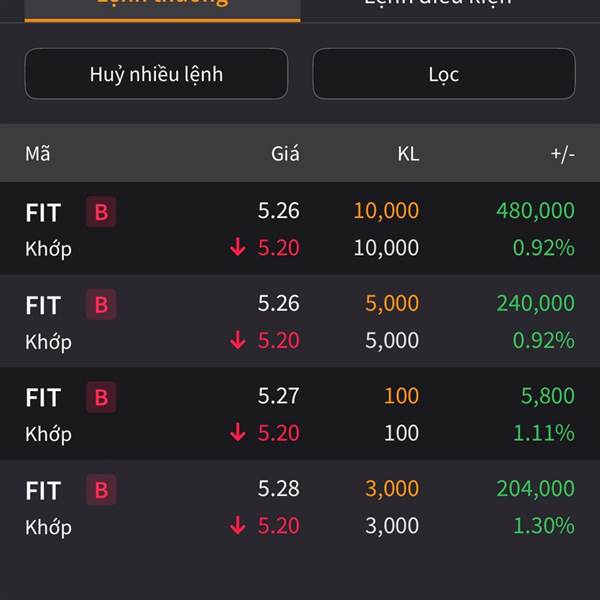The image size is (600, 600).
Task: Switch to Lệnh thường tab
Action: pyautogui.click(x=162, y=10)
